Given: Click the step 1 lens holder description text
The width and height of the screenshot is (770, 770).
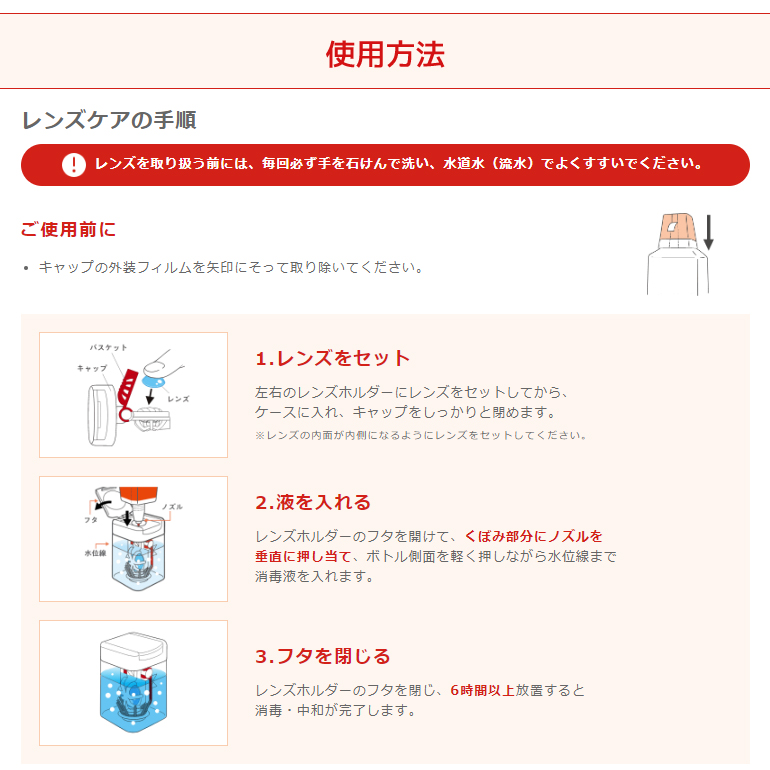Looking at the screenshot, I should point(412,402).
